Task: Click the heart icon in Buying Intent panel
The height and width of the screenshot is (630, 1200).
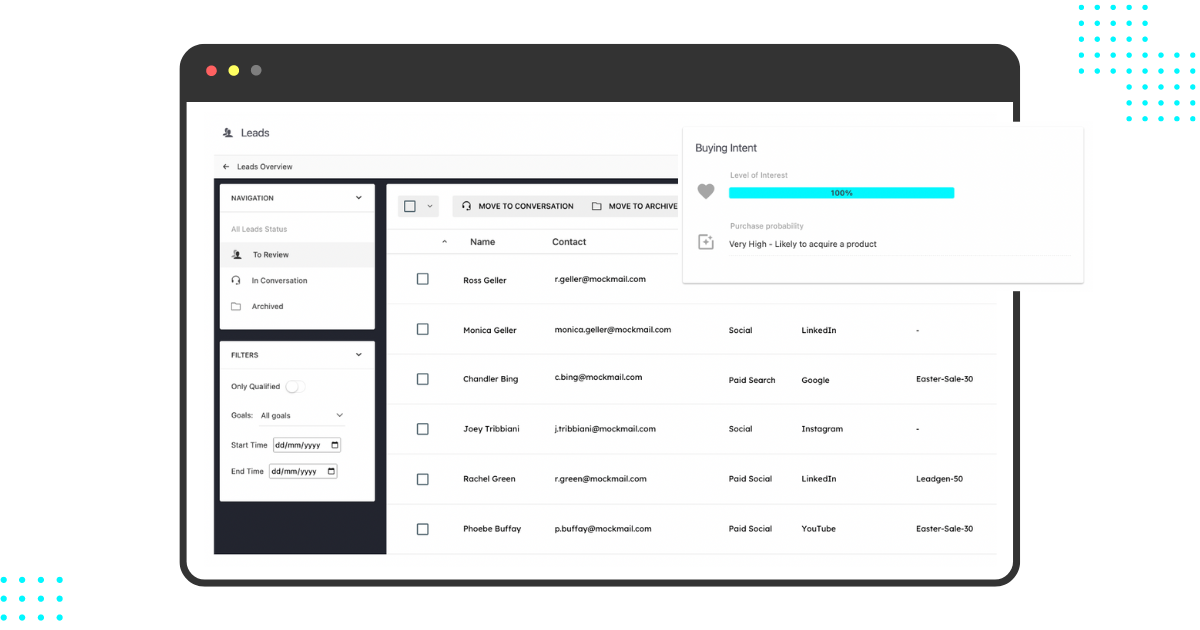Action: click(706, 191)
